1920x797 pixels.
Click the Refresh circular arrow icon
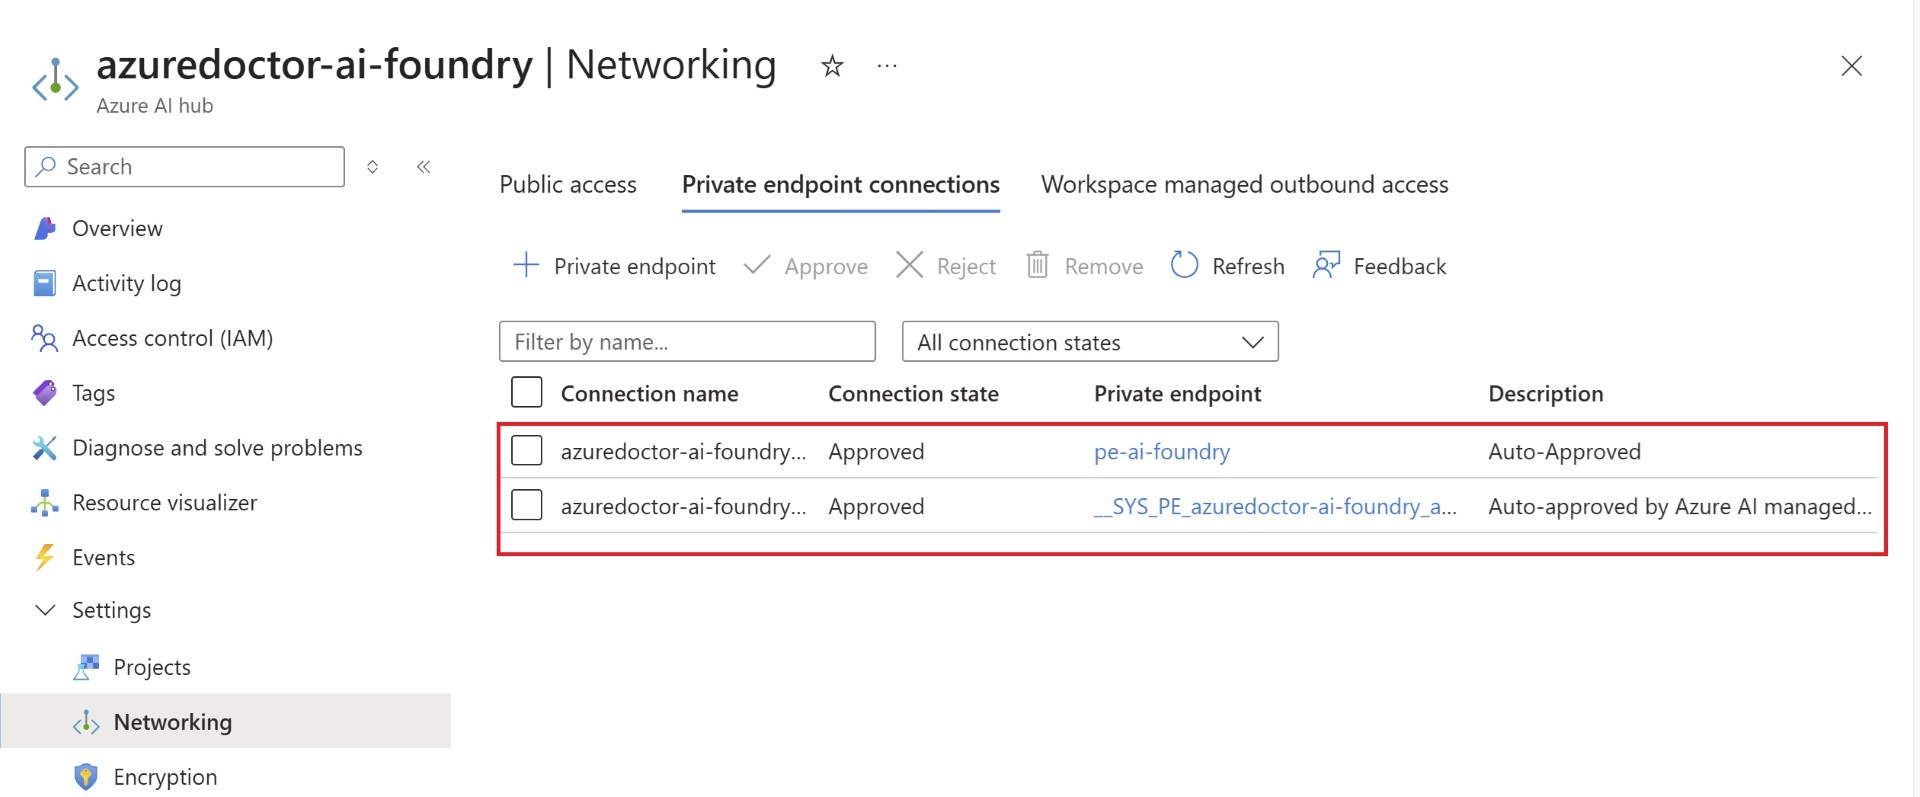pyautogui.click(x=1184, y=265)
